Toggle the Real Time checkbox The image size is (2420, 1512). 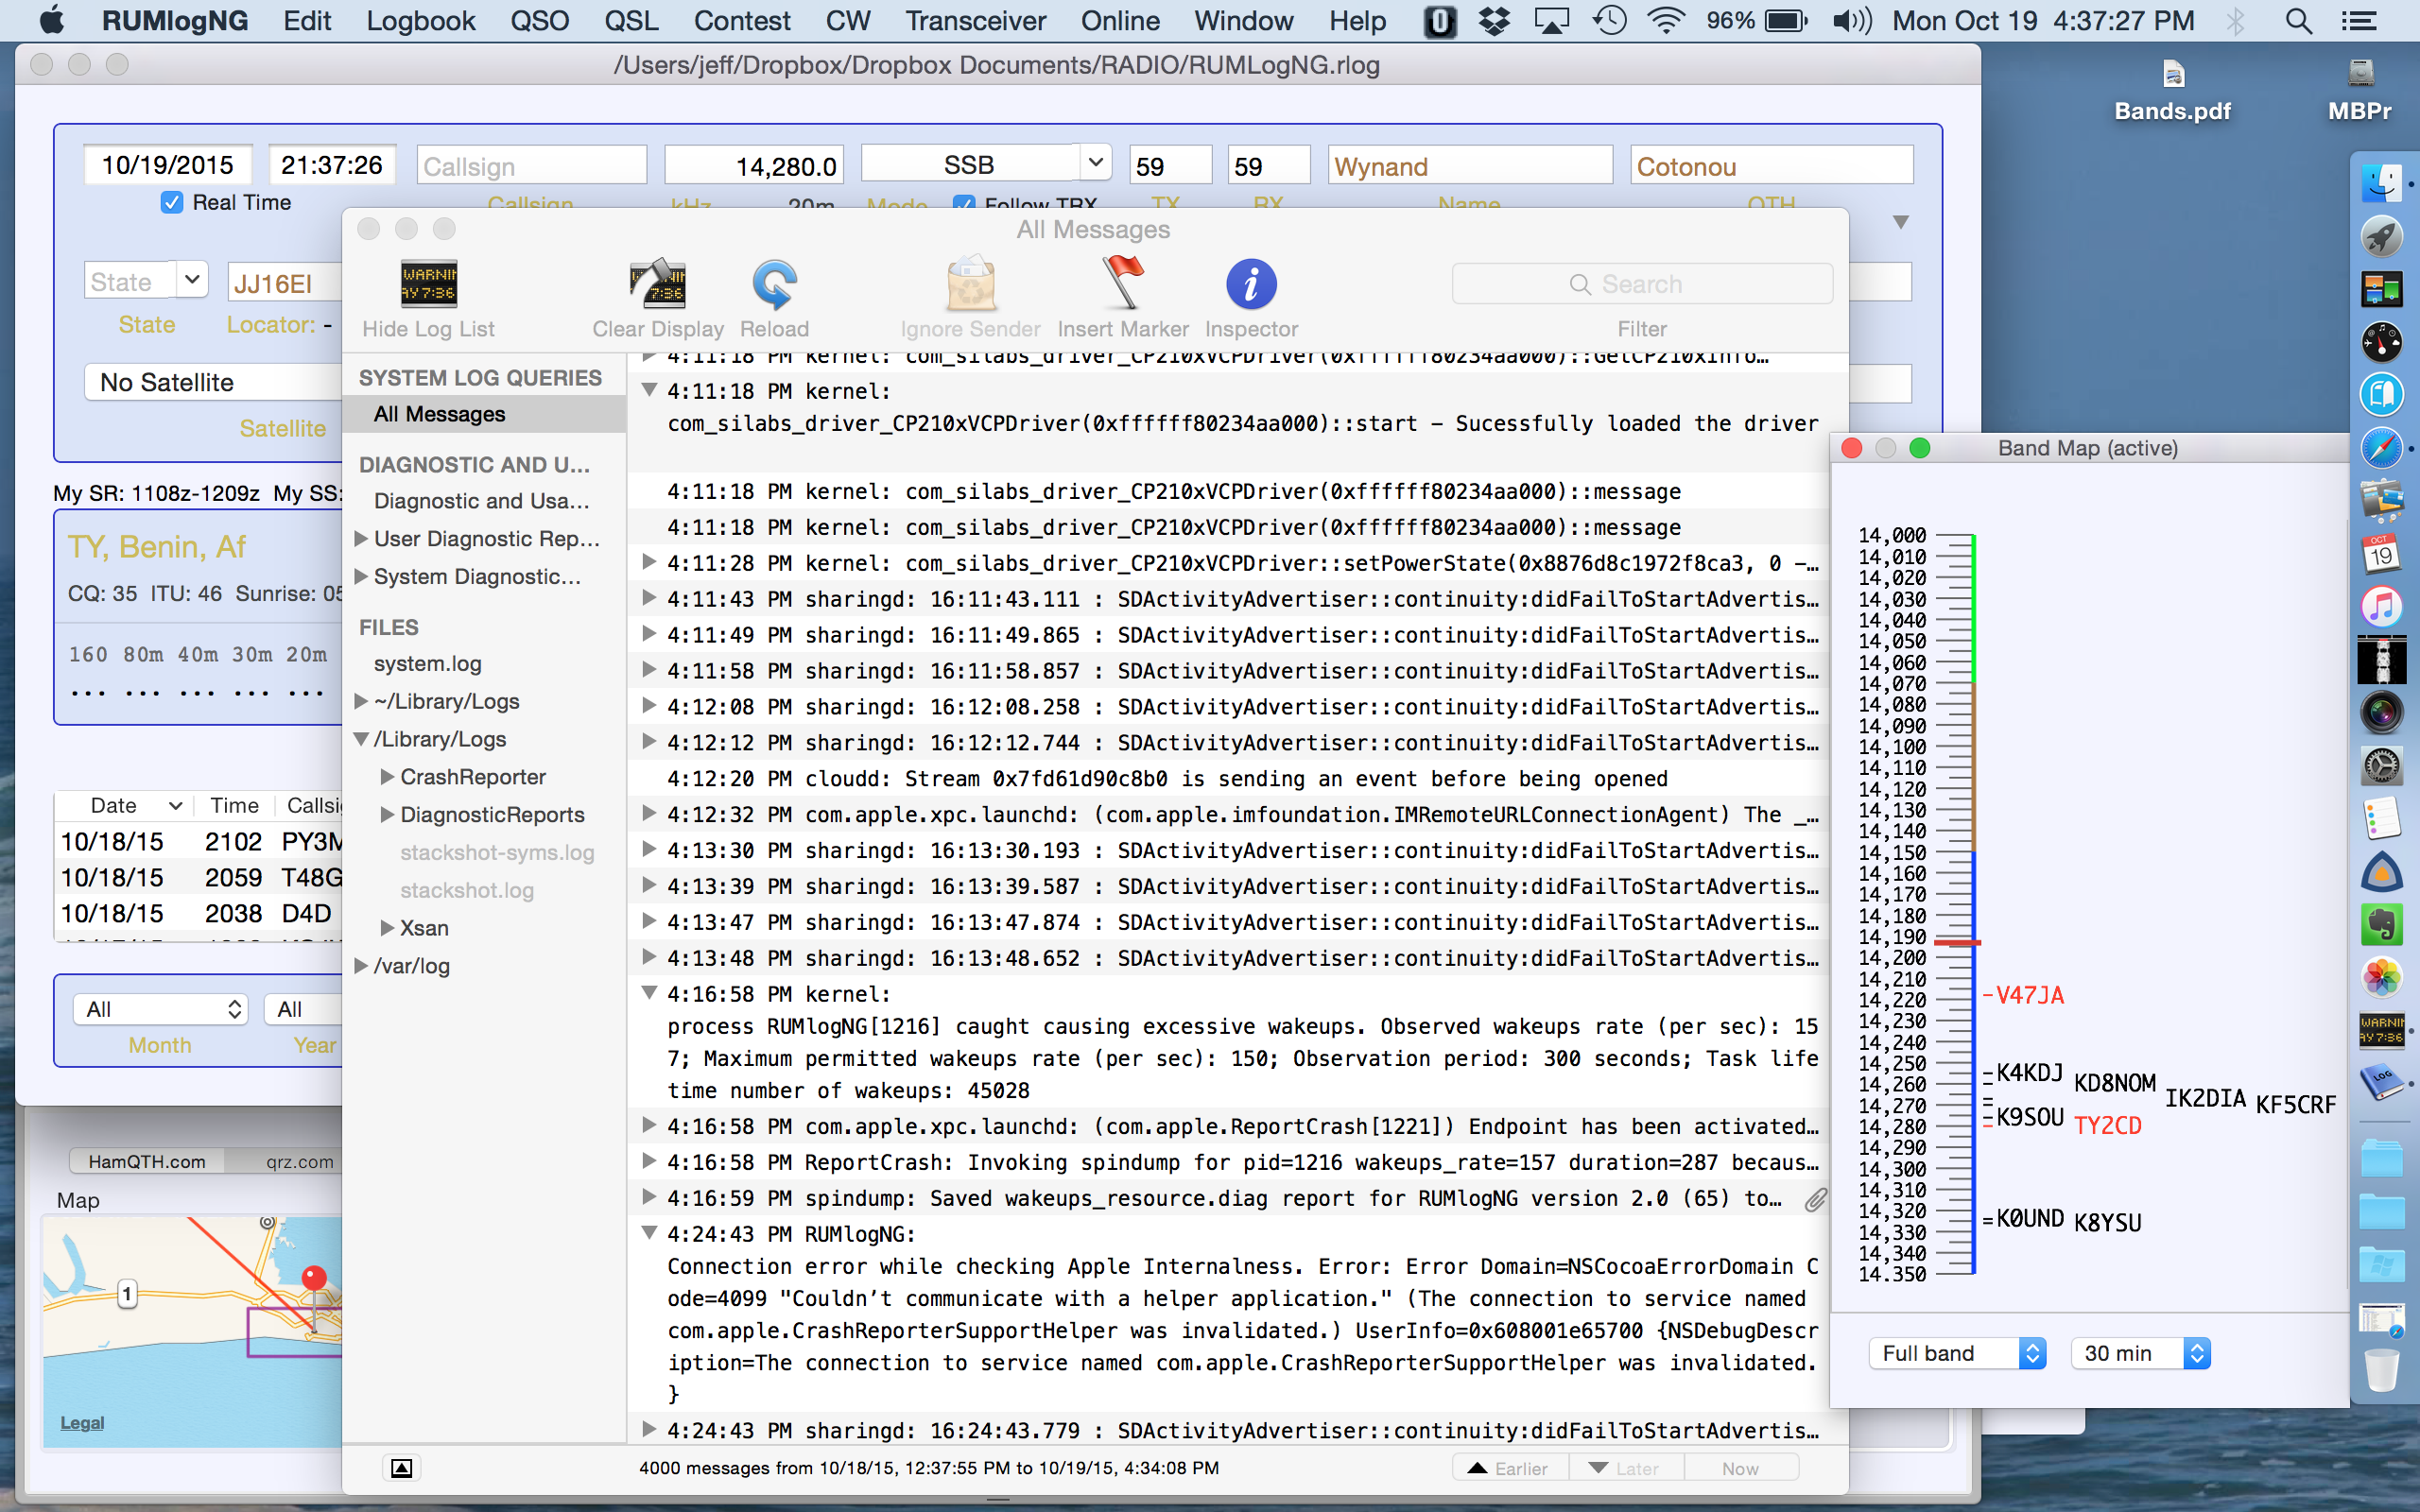172,203
